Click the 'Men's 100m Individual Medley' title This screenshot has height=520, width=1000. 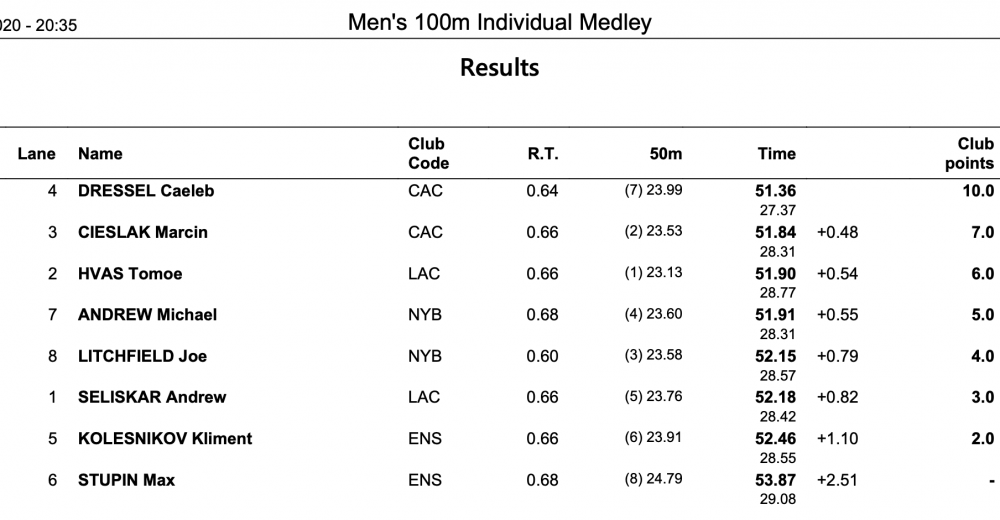[x=499, y=23]
